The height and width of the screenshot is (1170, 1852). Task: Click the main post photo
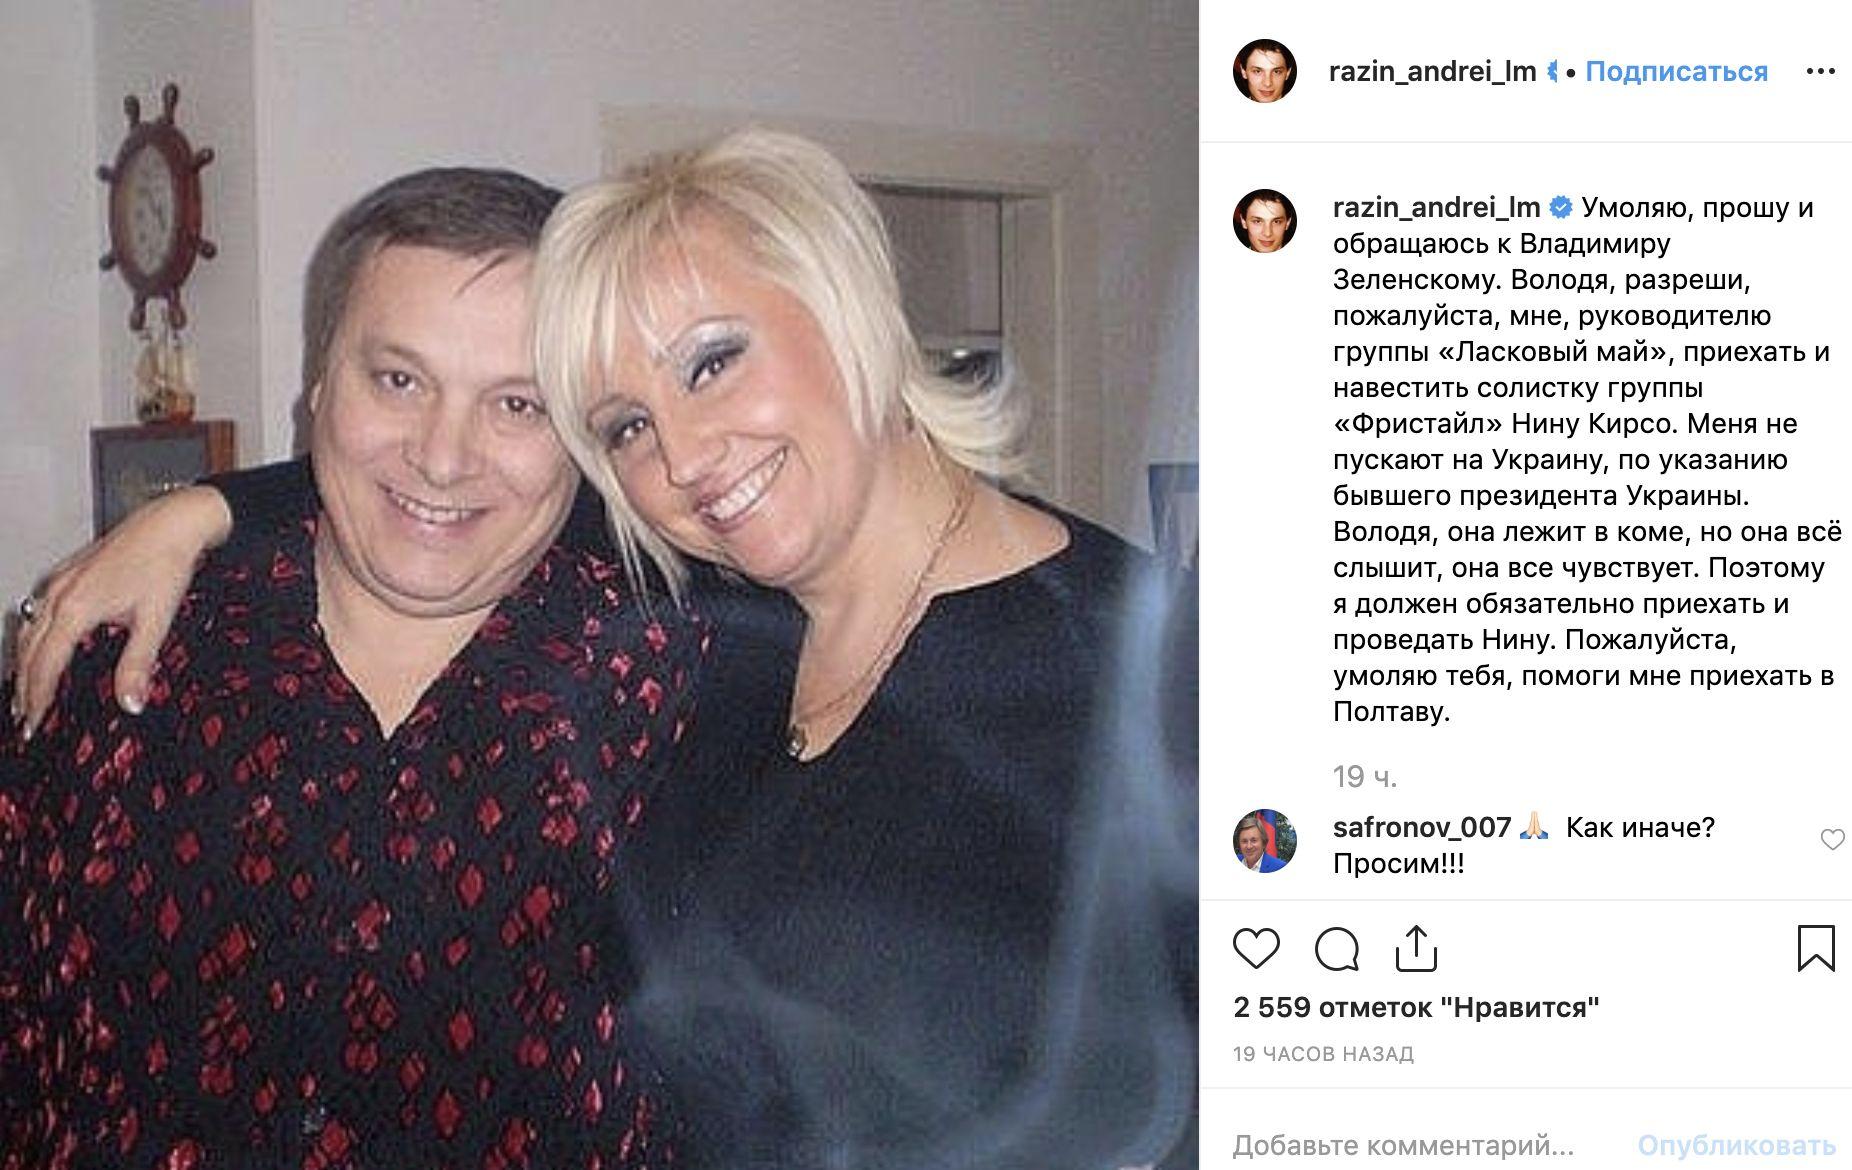tap(599, 585)
